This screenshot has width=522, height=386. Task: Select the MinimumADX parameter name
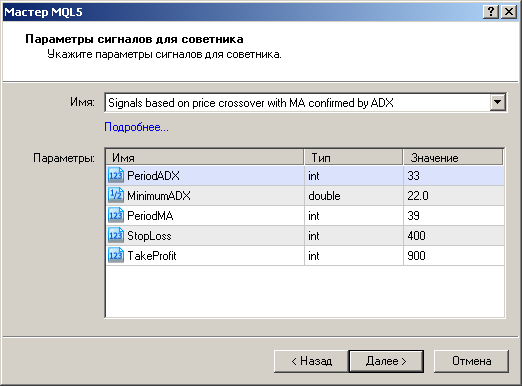[159, 196]
